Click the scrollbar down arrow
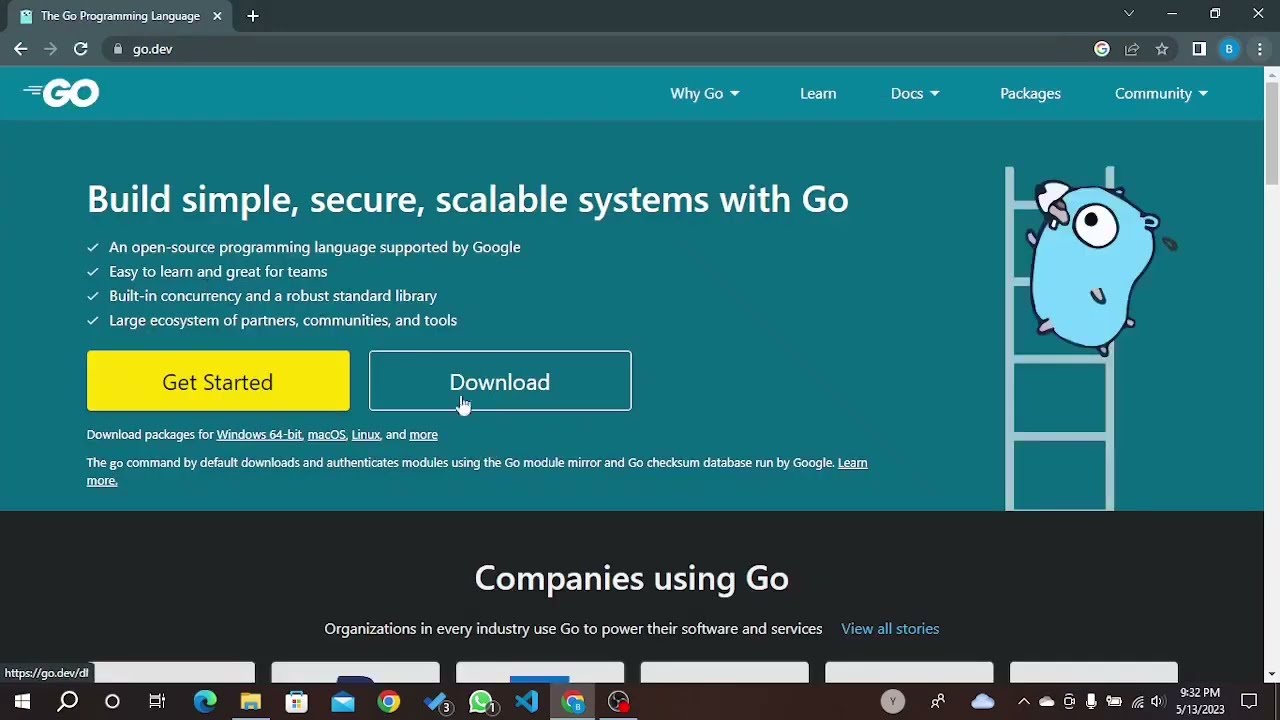The image size is (1280, 720). coord(1272,676)
